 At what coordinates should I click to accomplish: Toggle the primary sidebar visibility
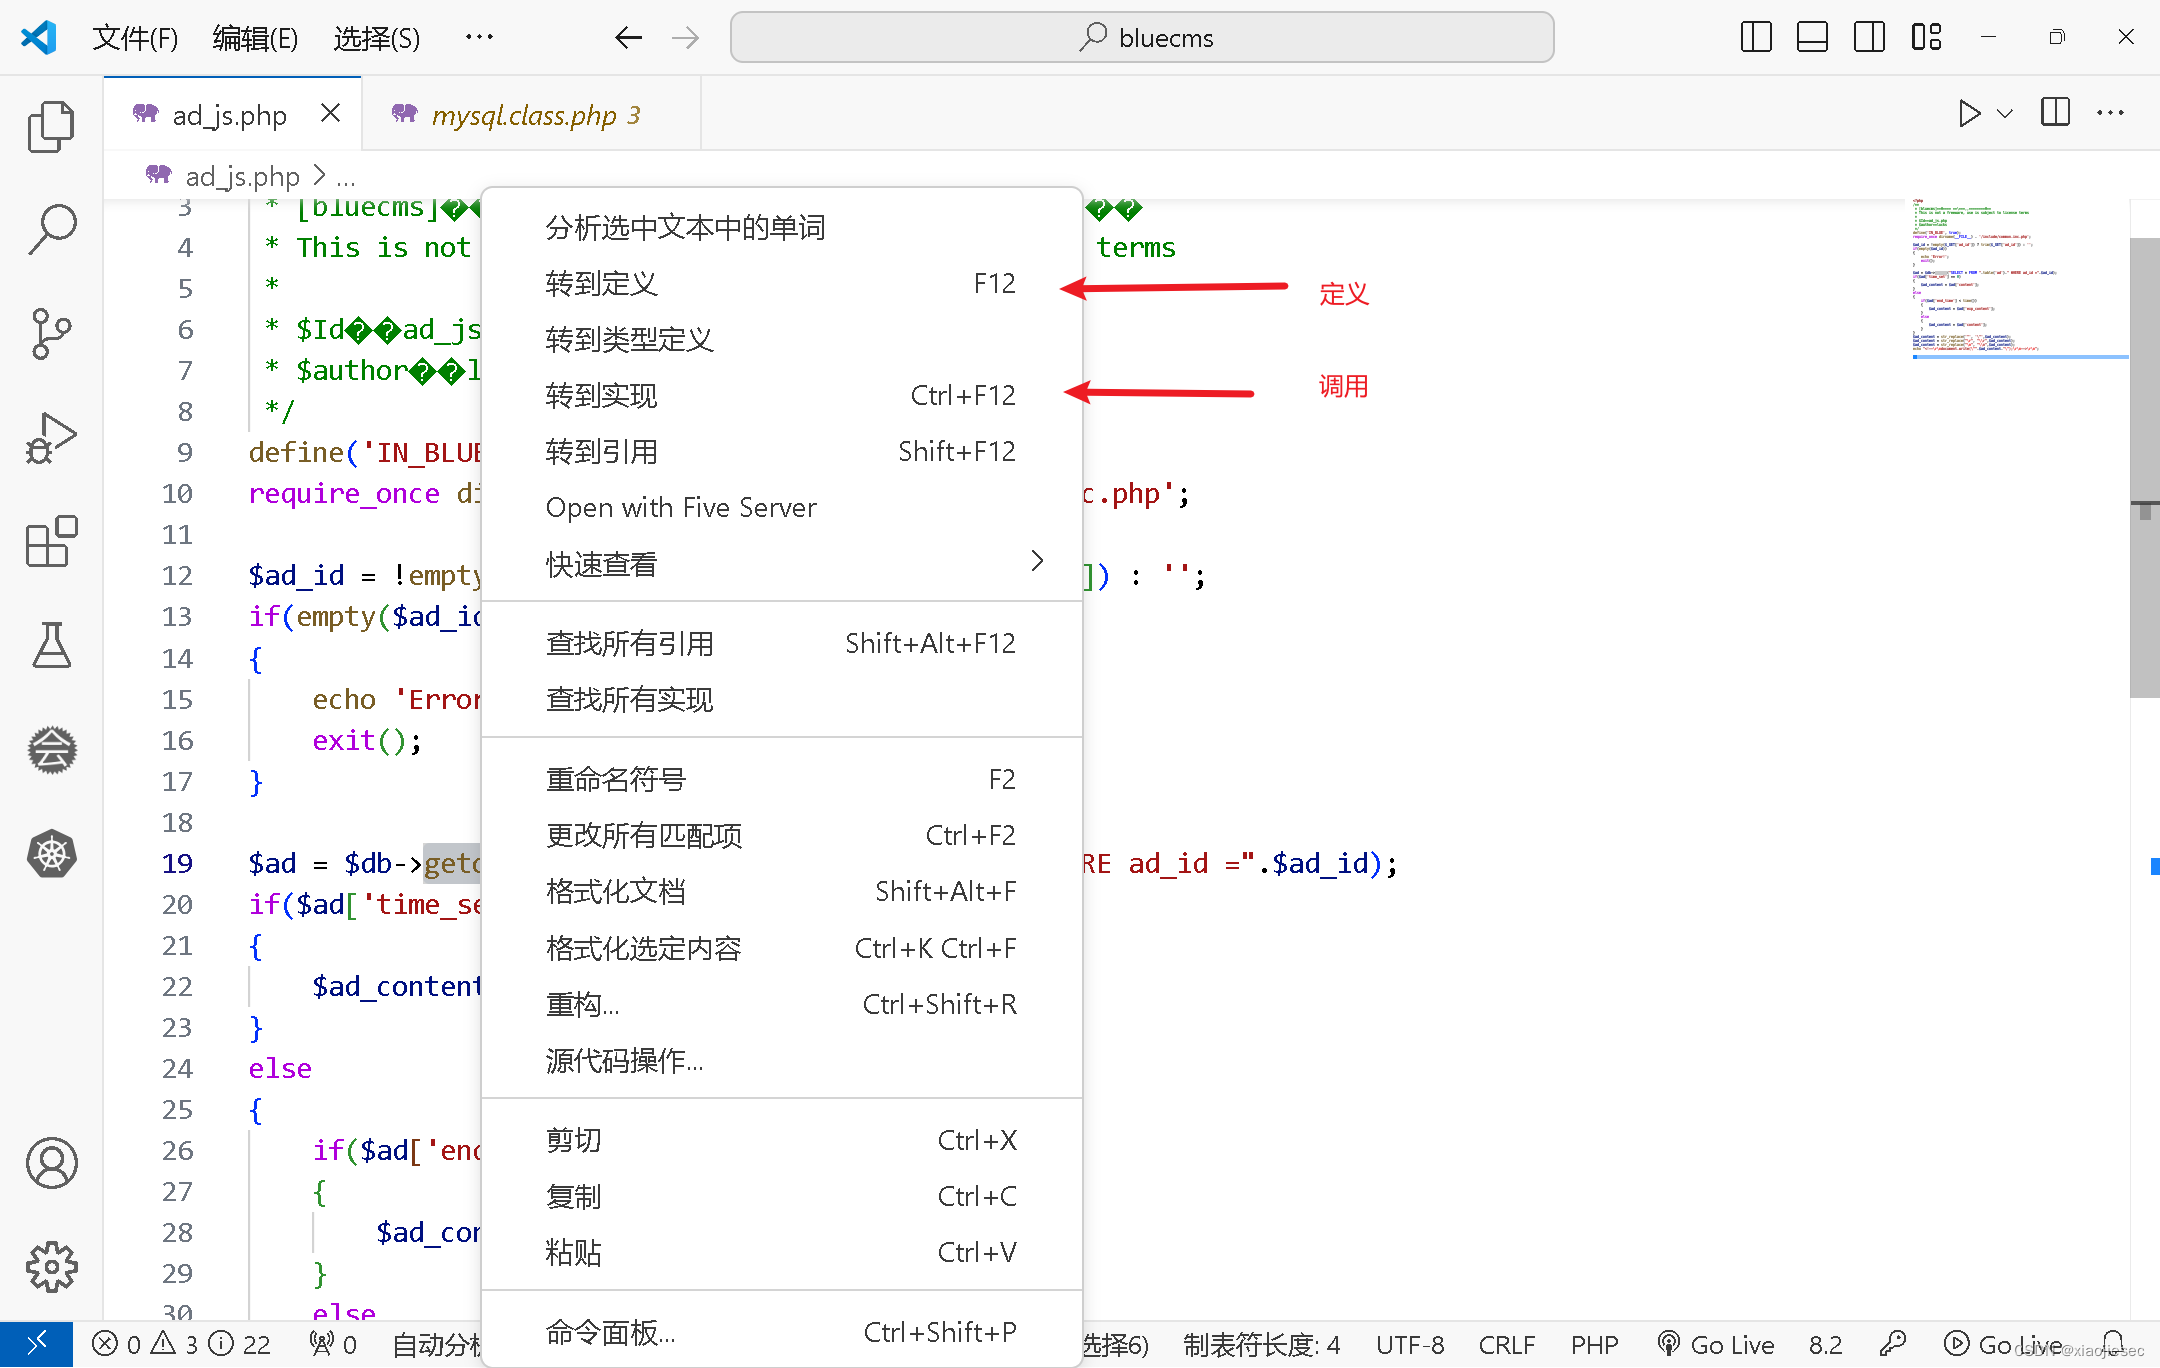click(1755, 36)
